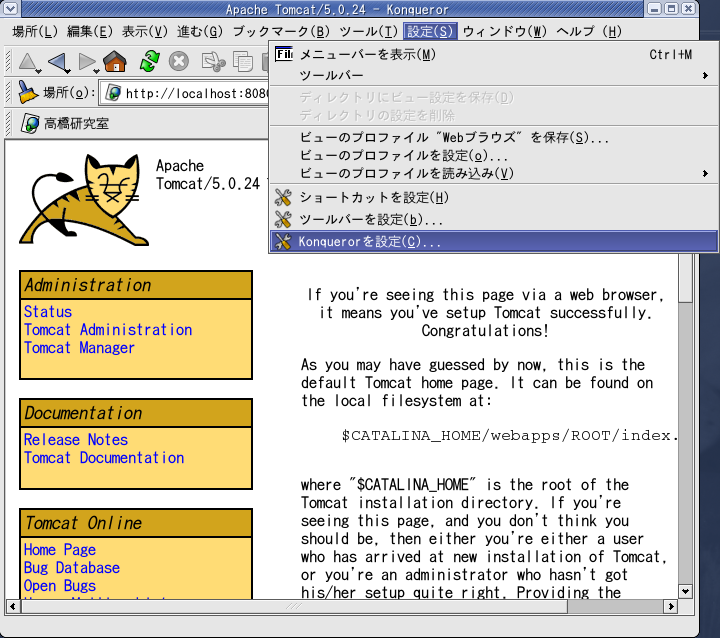This screenshot has height=638, width=720.
Task: Select ビューのプロファイル Webブラウズ を保存
Action: [493, 137]
